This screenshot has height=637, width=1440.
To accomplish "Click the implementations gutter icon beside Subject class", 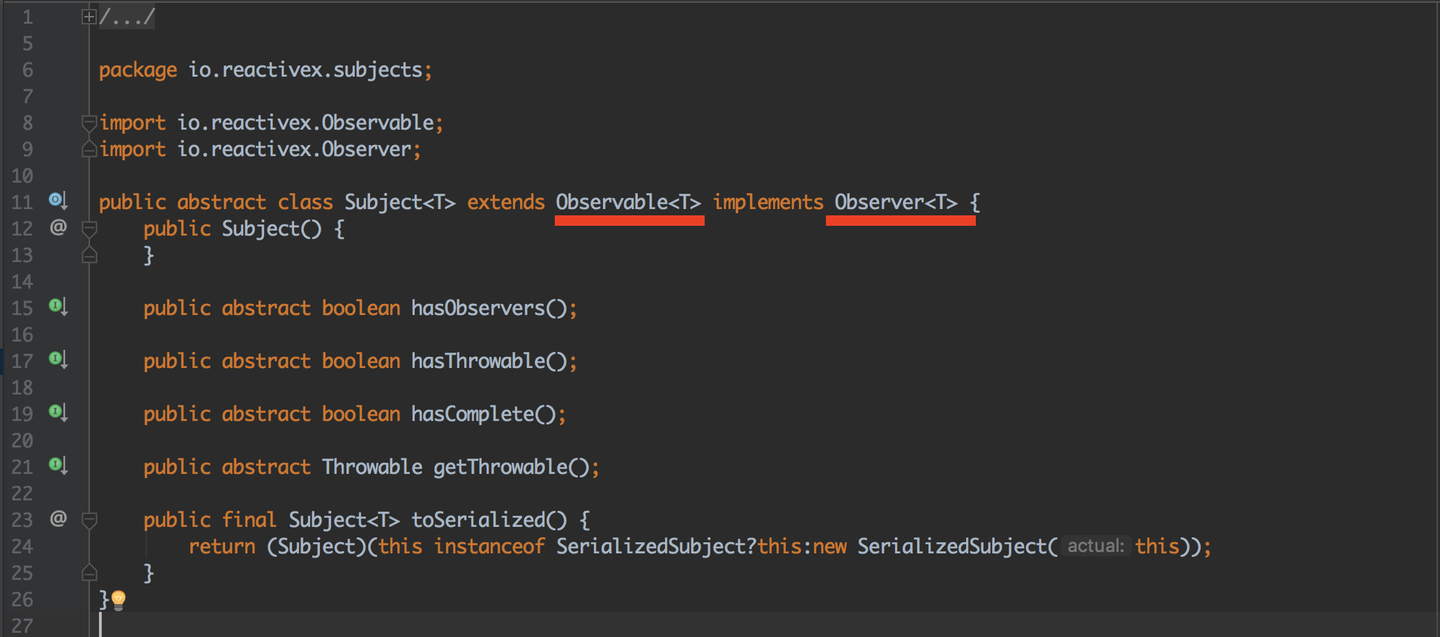I will pyautogui.click(x=58, y=202).
